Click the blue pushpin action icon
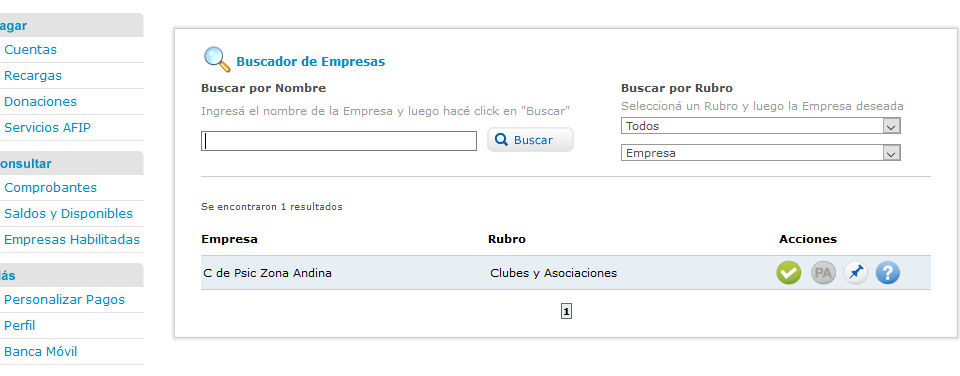The width and height of the screenshot is (960, 376). (x=855, y=273)
